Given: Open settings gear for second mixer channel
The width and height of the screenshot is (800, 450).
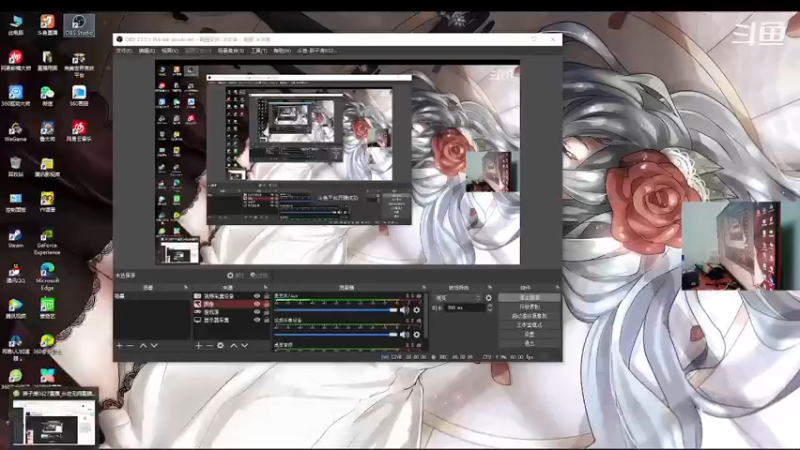Looking at the screenshot, I should coord(417,334).
